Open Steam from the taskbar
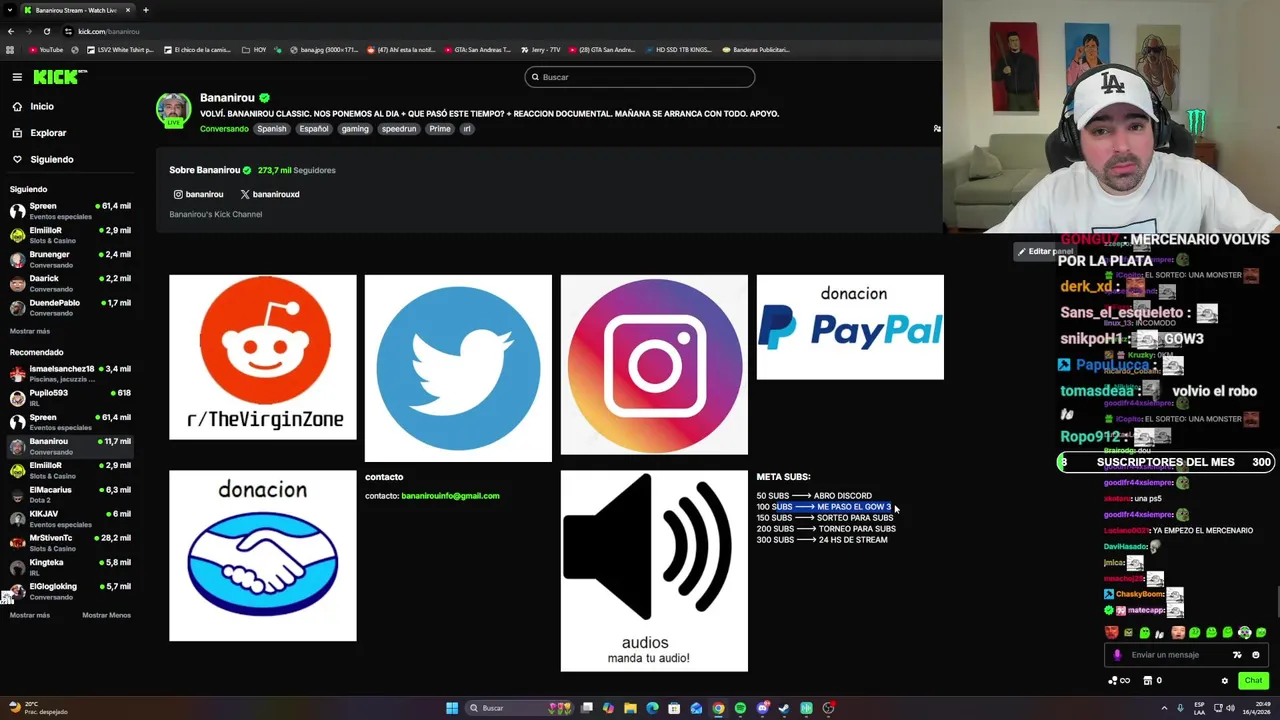 [784, 708]
